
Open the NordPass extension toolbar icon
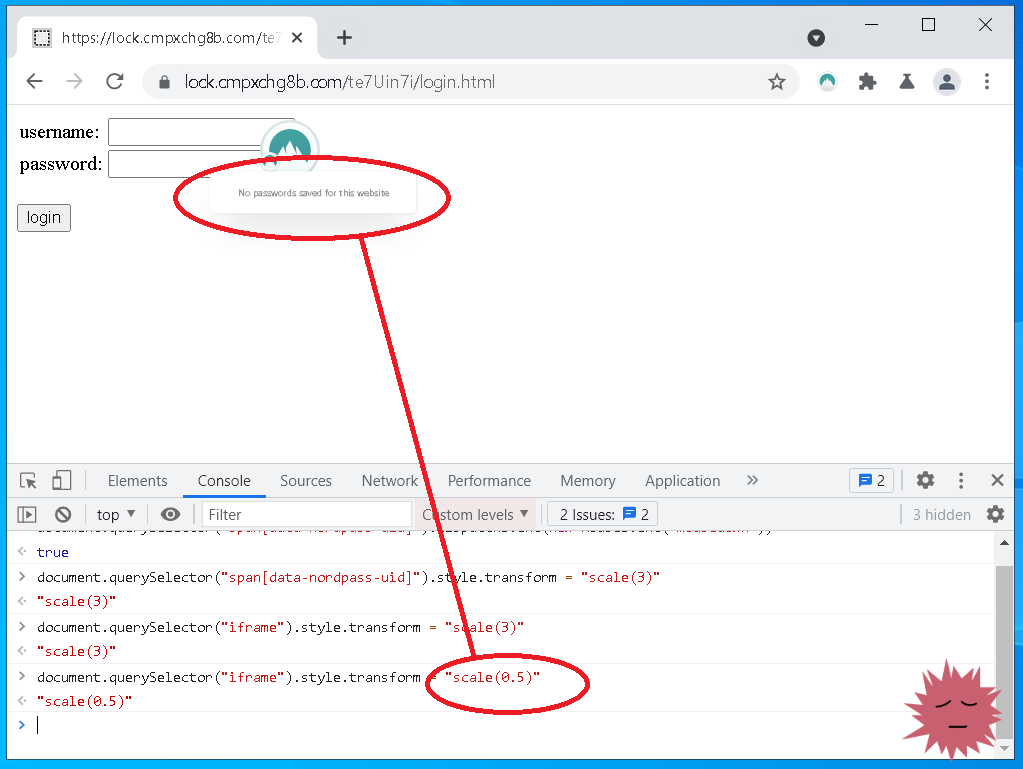[x=827, y=82]
